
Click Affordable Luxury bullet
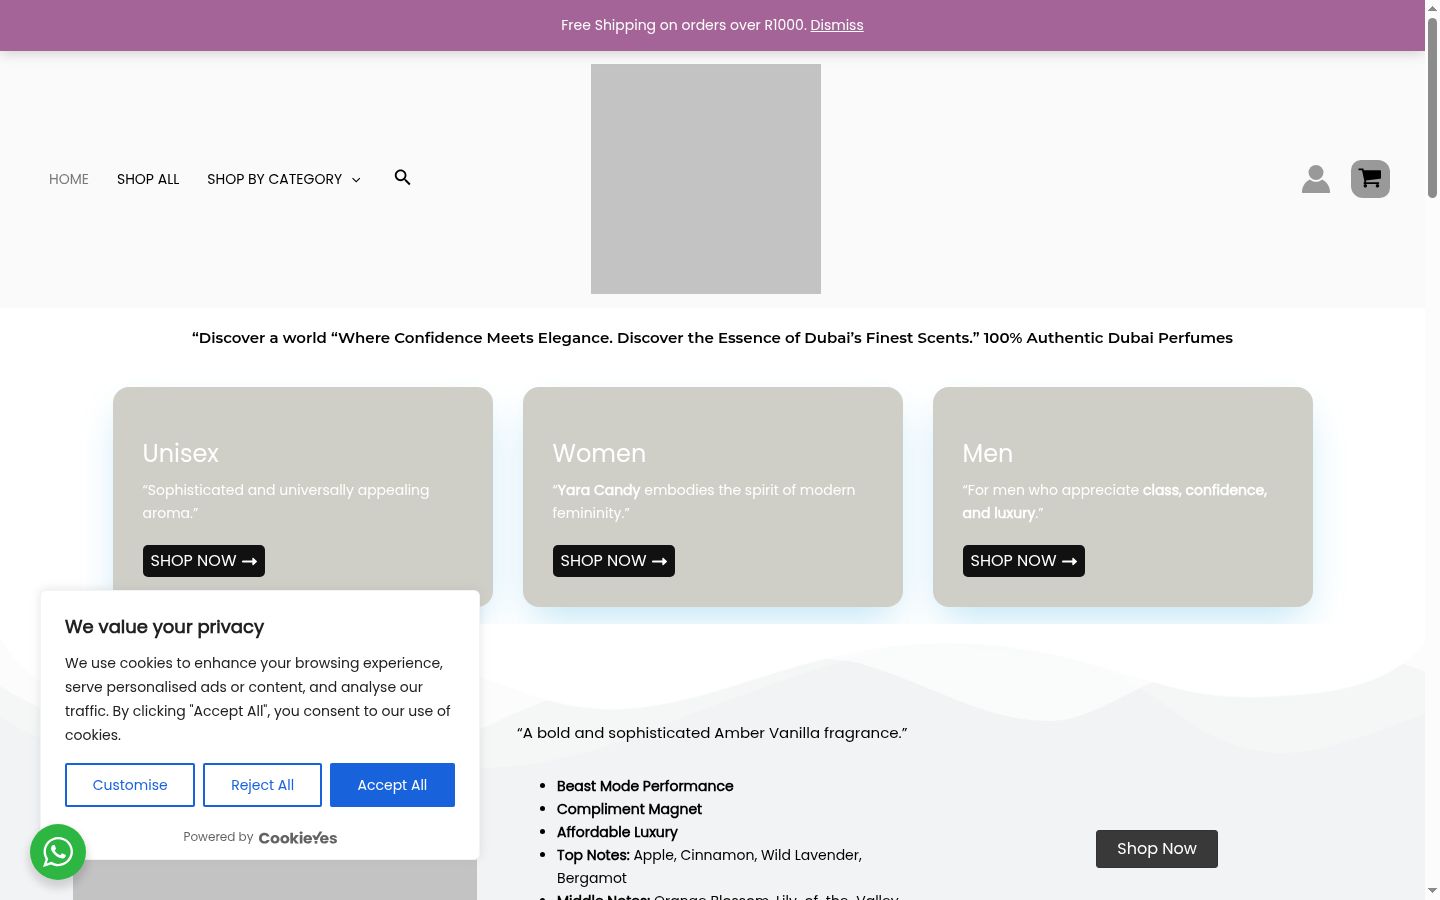pos(617,832)
